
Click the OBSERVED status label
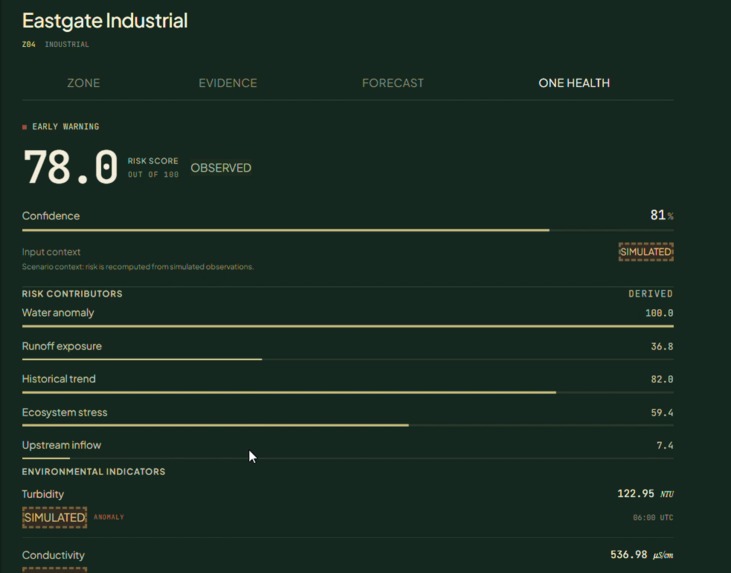(x=221, y=168)
